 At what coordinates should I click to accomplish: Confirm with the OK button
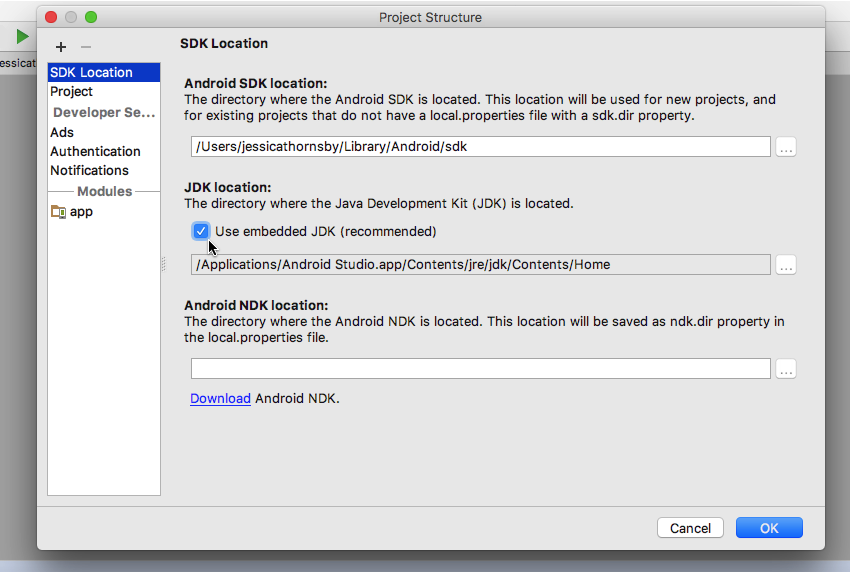(769, 528)
